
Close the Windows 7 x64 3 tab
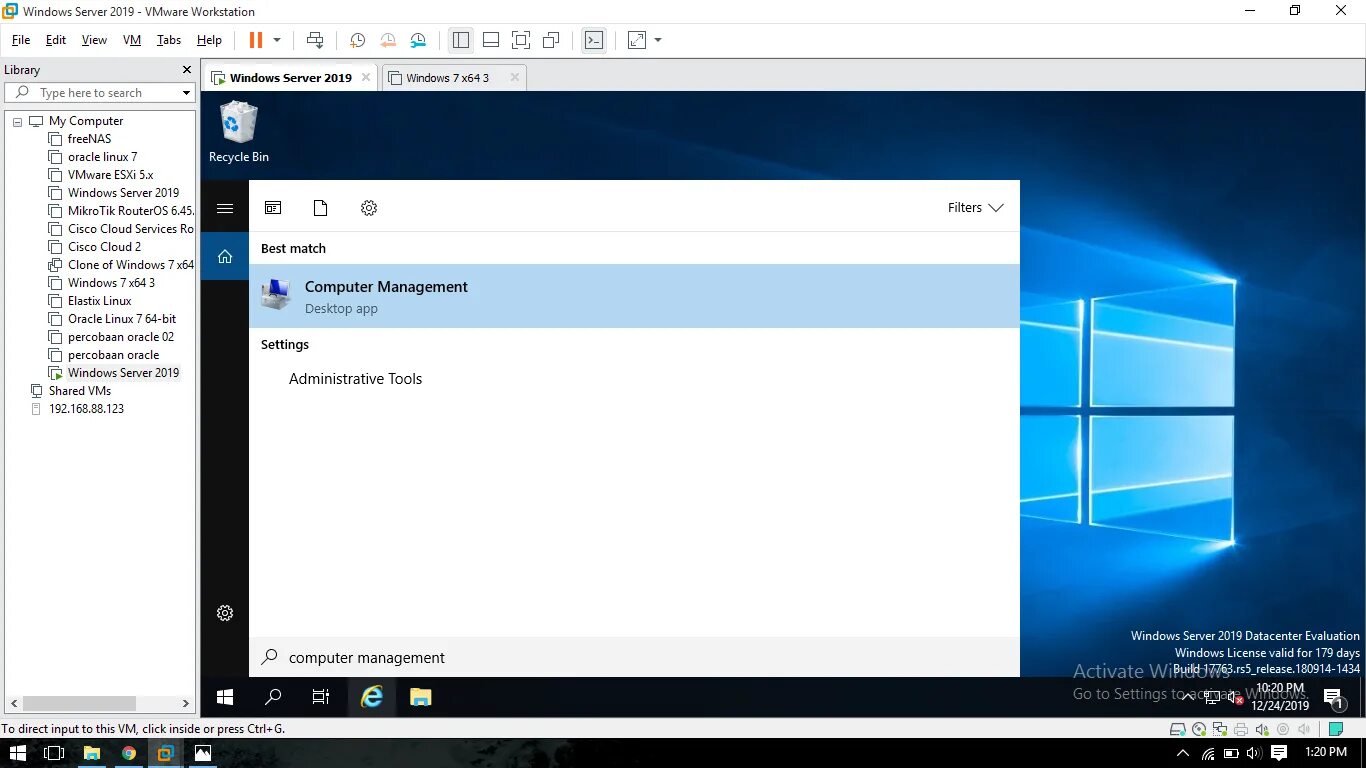tap(515, 77)
